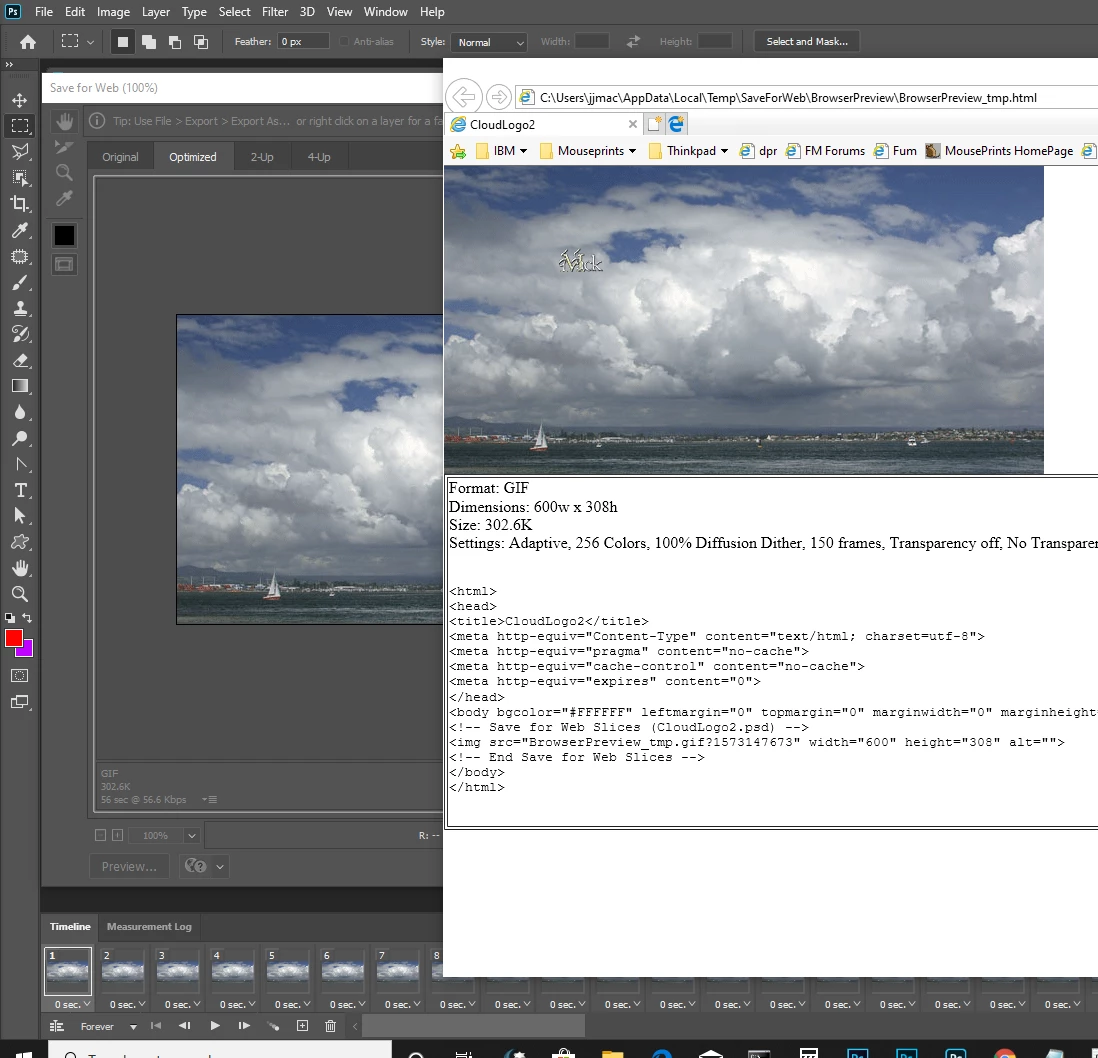Click the Home icon in options bar
This screenshot has width=1098, height=1058.
(x=28, y=42)
